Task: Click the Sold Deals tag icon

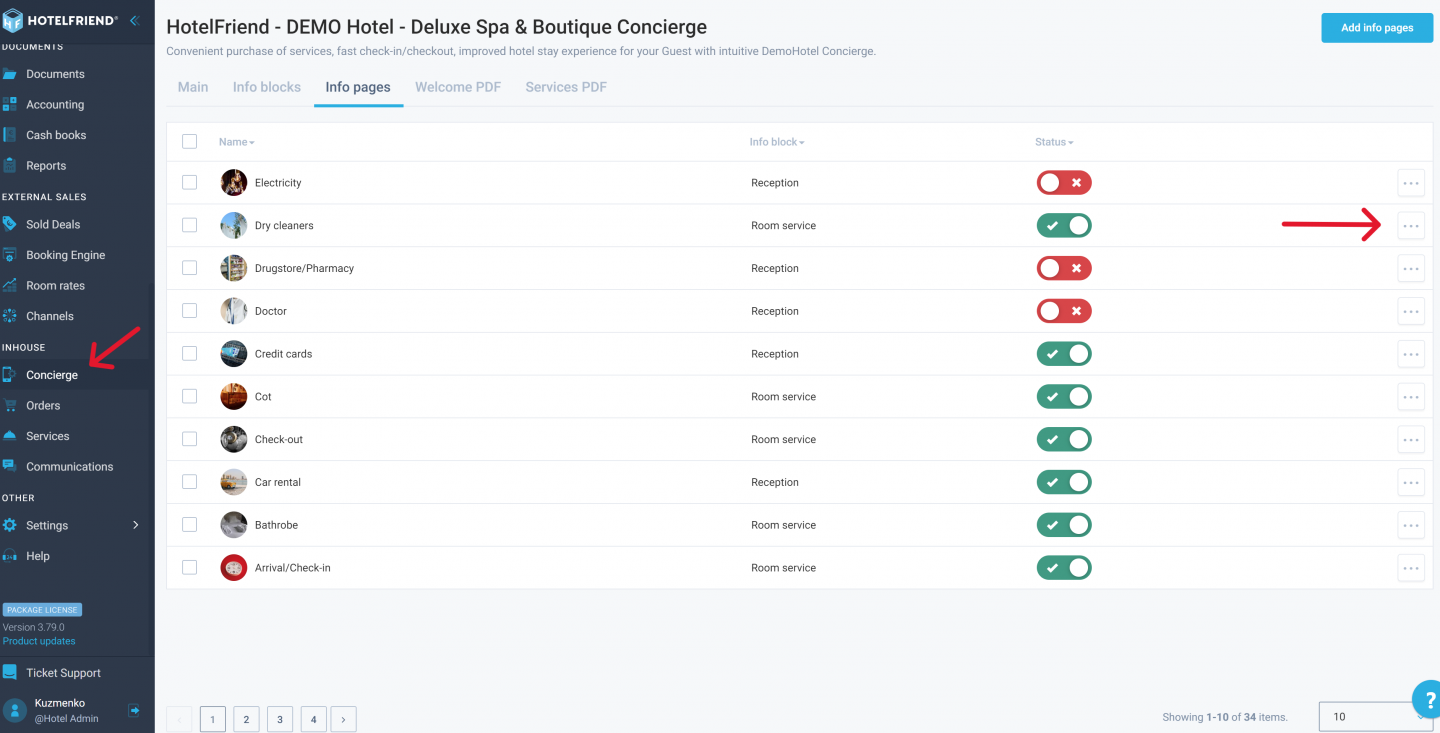Action: pyautogui.click(x=10, y=224)
